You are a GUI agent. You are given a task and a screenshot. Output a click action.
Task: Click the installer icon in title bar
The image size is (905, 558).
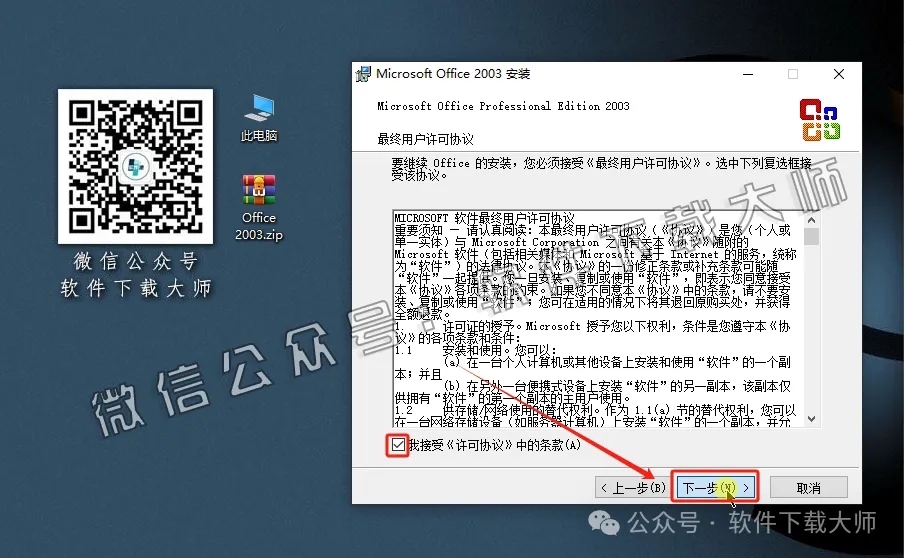pyautogui.click(x=363, y=74)
